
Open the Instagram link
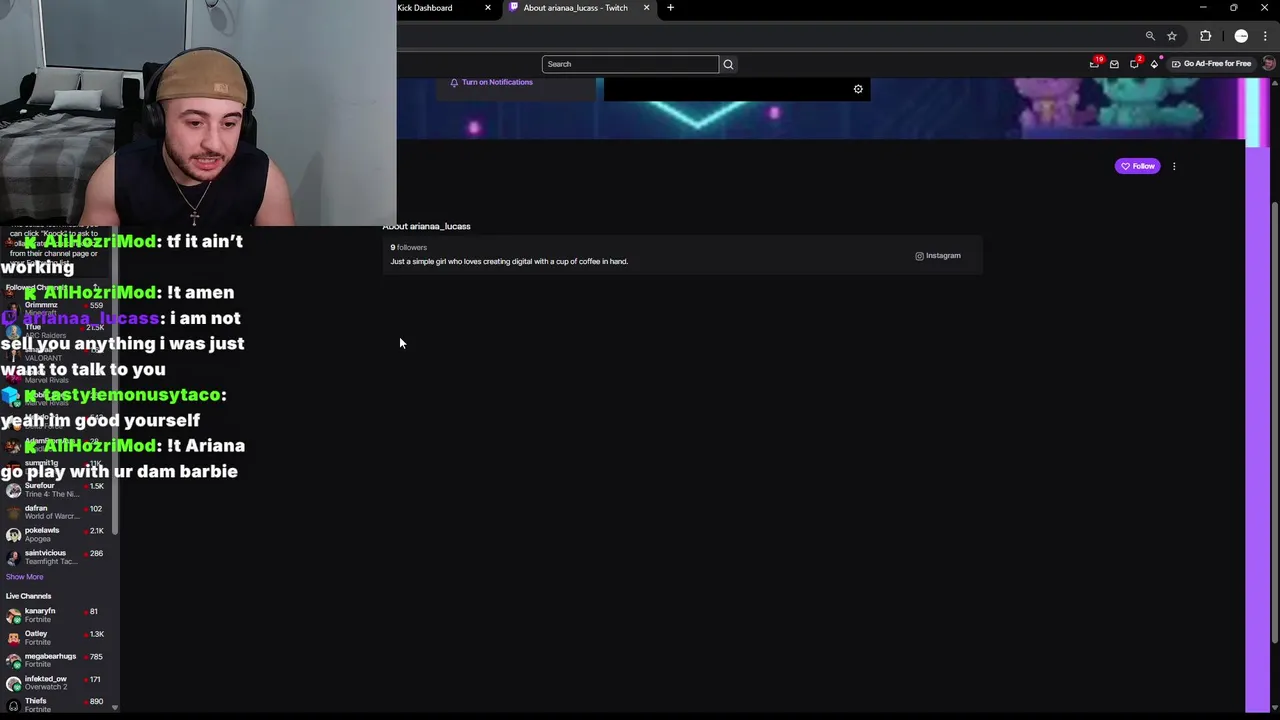(938, 256)
